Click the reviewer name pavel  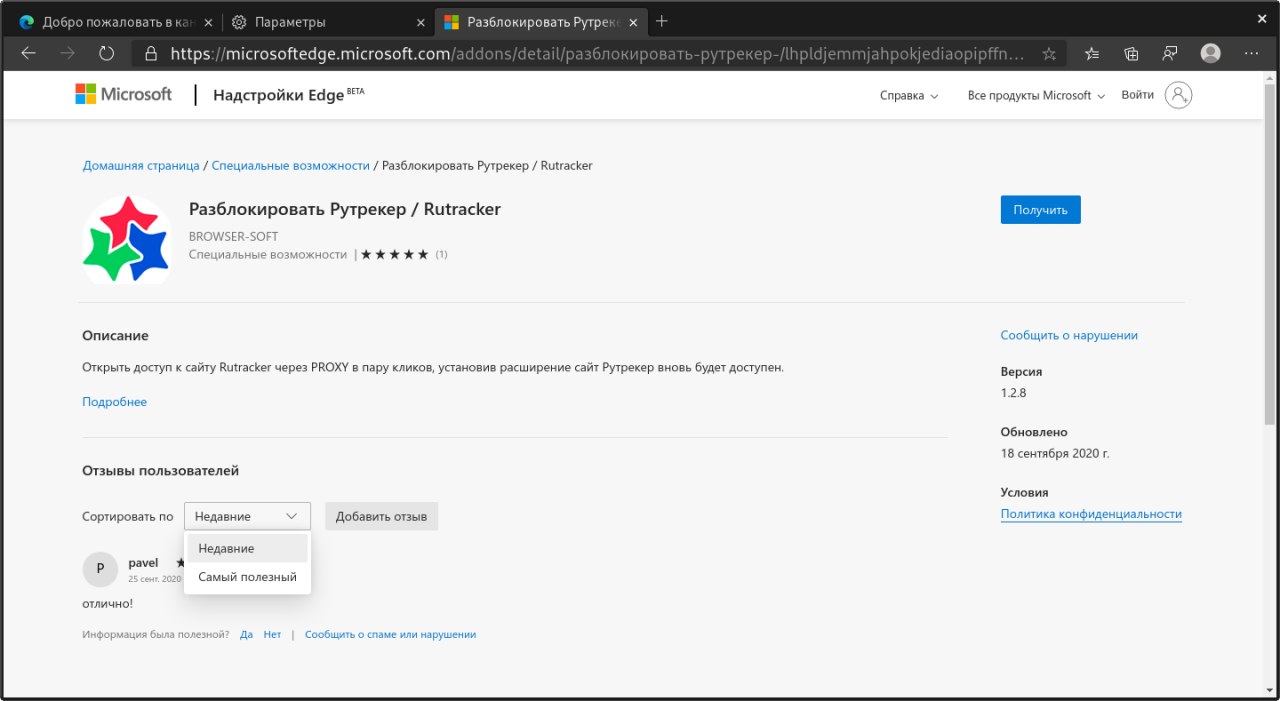pyautogui.click(x=143, y=563)
